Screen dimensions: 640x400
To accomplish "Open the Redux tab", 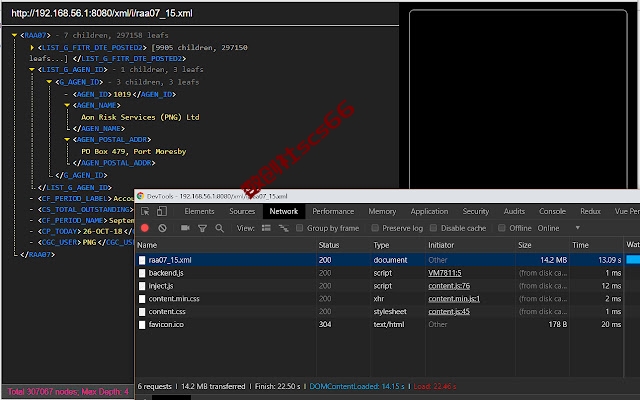I will (590, 211).
